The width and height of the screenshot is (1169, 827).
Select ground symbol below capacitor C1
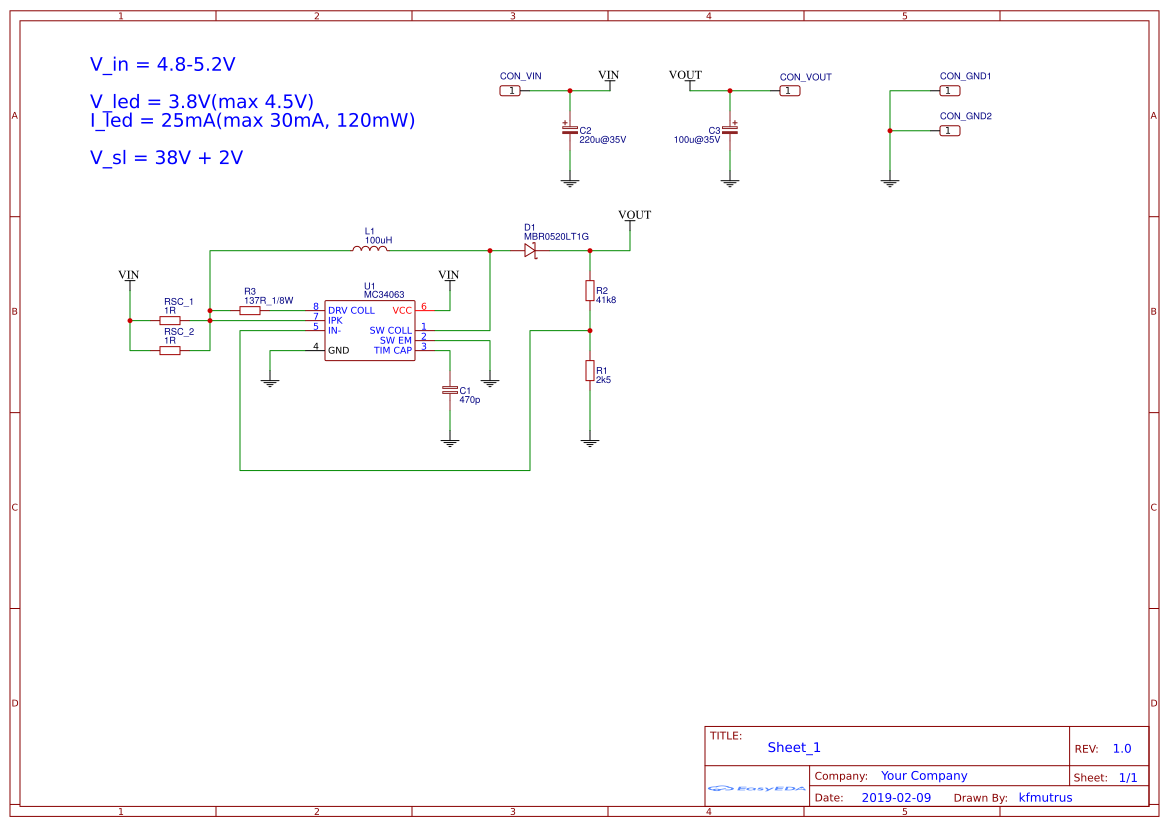coord(450,443)
